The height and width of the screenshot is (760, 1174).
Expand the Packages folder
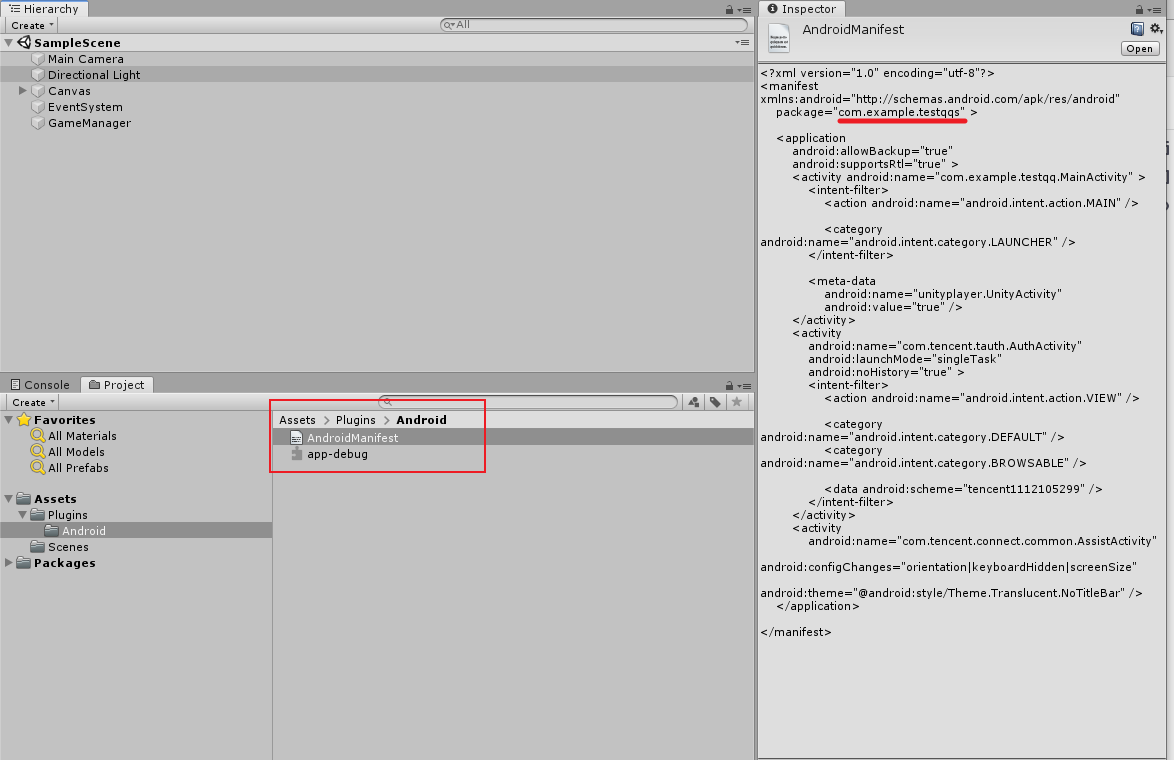point(9,563)
